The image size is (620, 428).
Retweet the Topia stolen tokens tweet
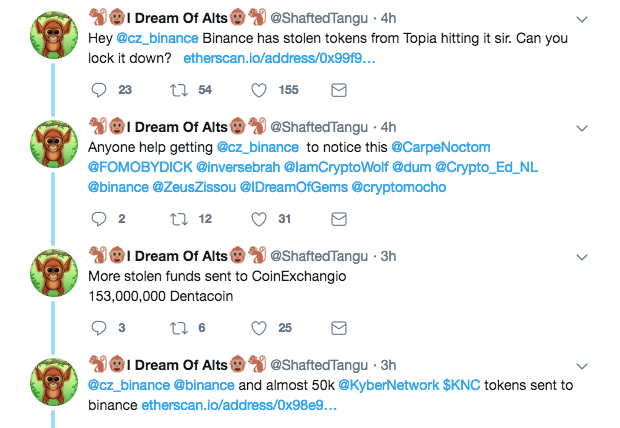(179, 90)
